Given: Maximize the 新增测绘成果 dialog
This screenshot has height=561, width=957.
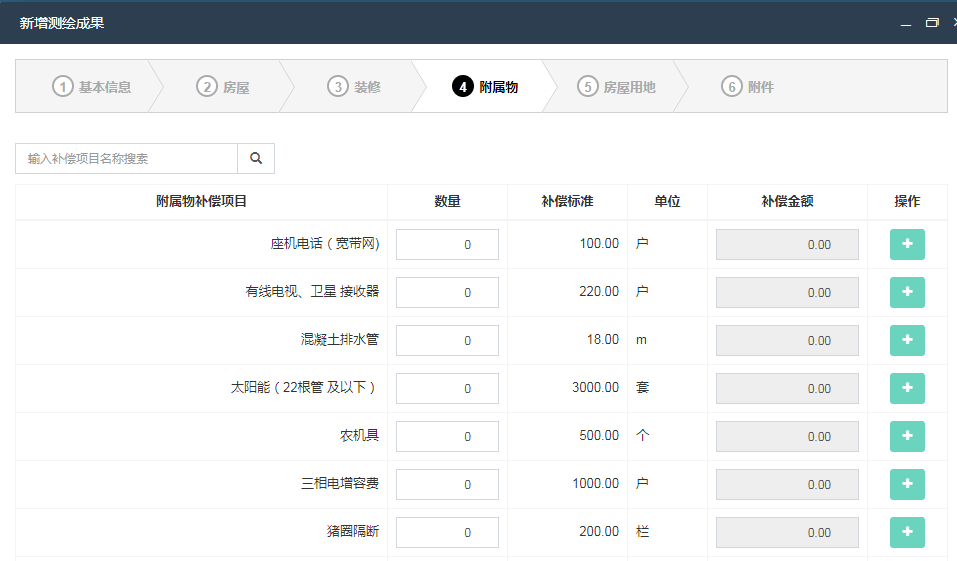Looking at the screenshot, I should (x=932, y=23).
